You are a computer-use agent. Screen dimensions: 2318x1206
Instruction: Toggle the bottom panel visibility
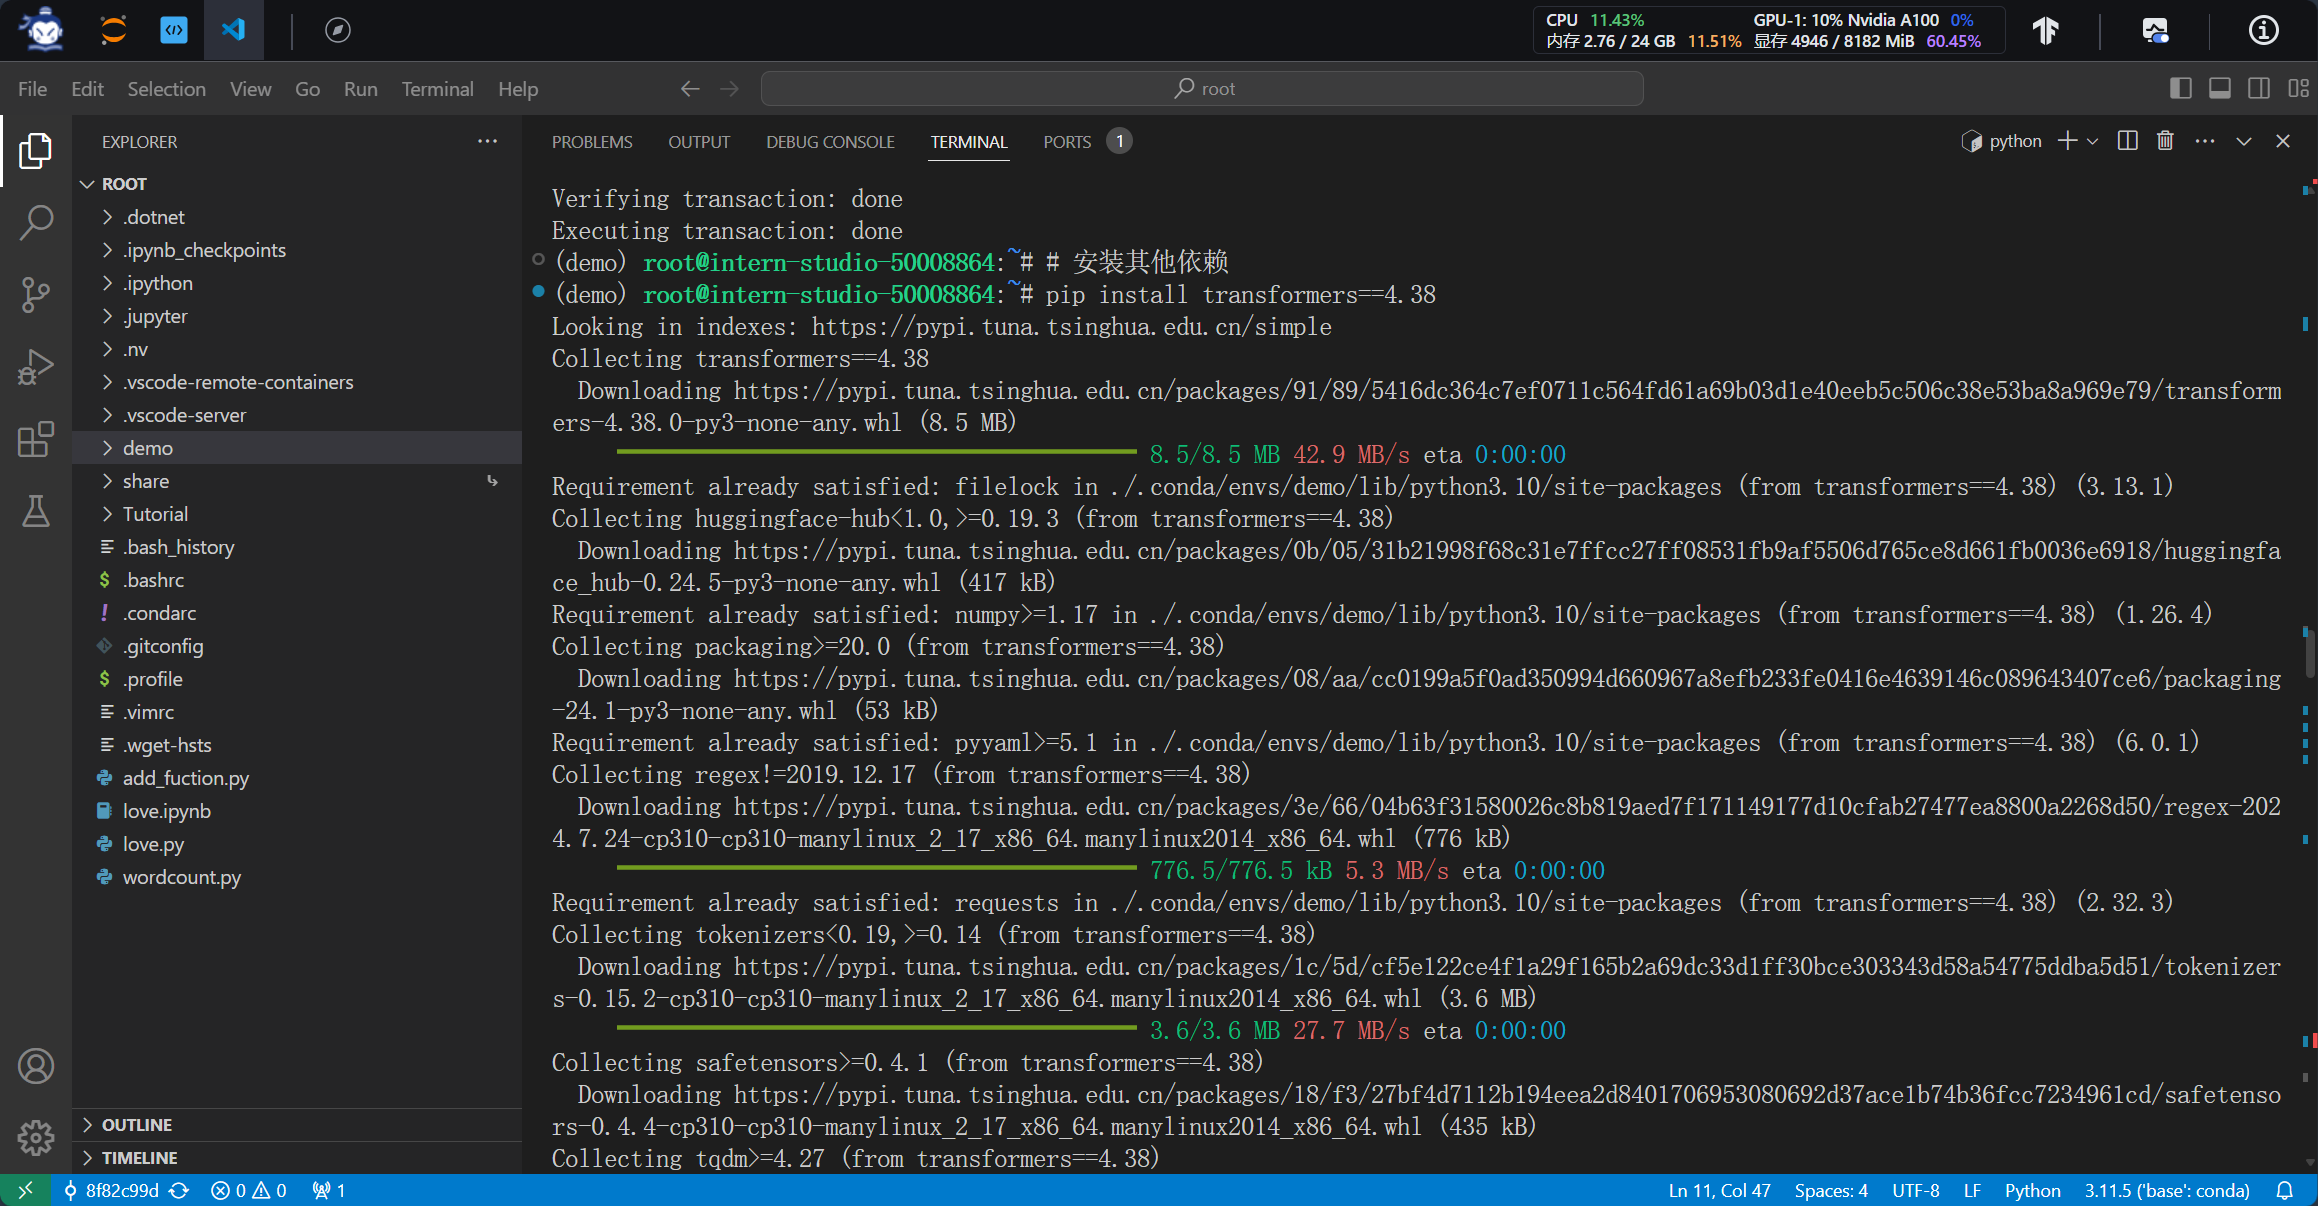(2220, 88)
